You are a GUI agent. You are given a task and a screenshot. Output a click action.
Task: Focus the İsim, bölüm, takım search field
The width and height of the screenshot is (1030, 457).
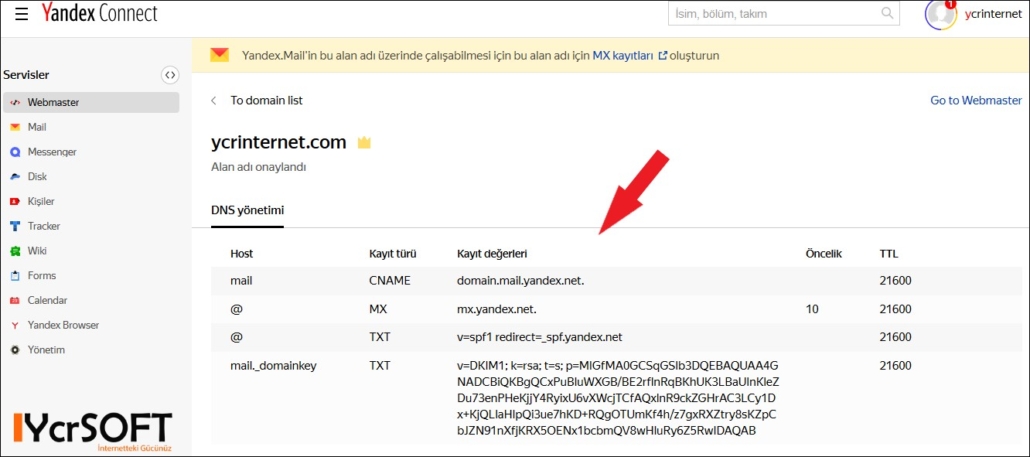point(782,13)
